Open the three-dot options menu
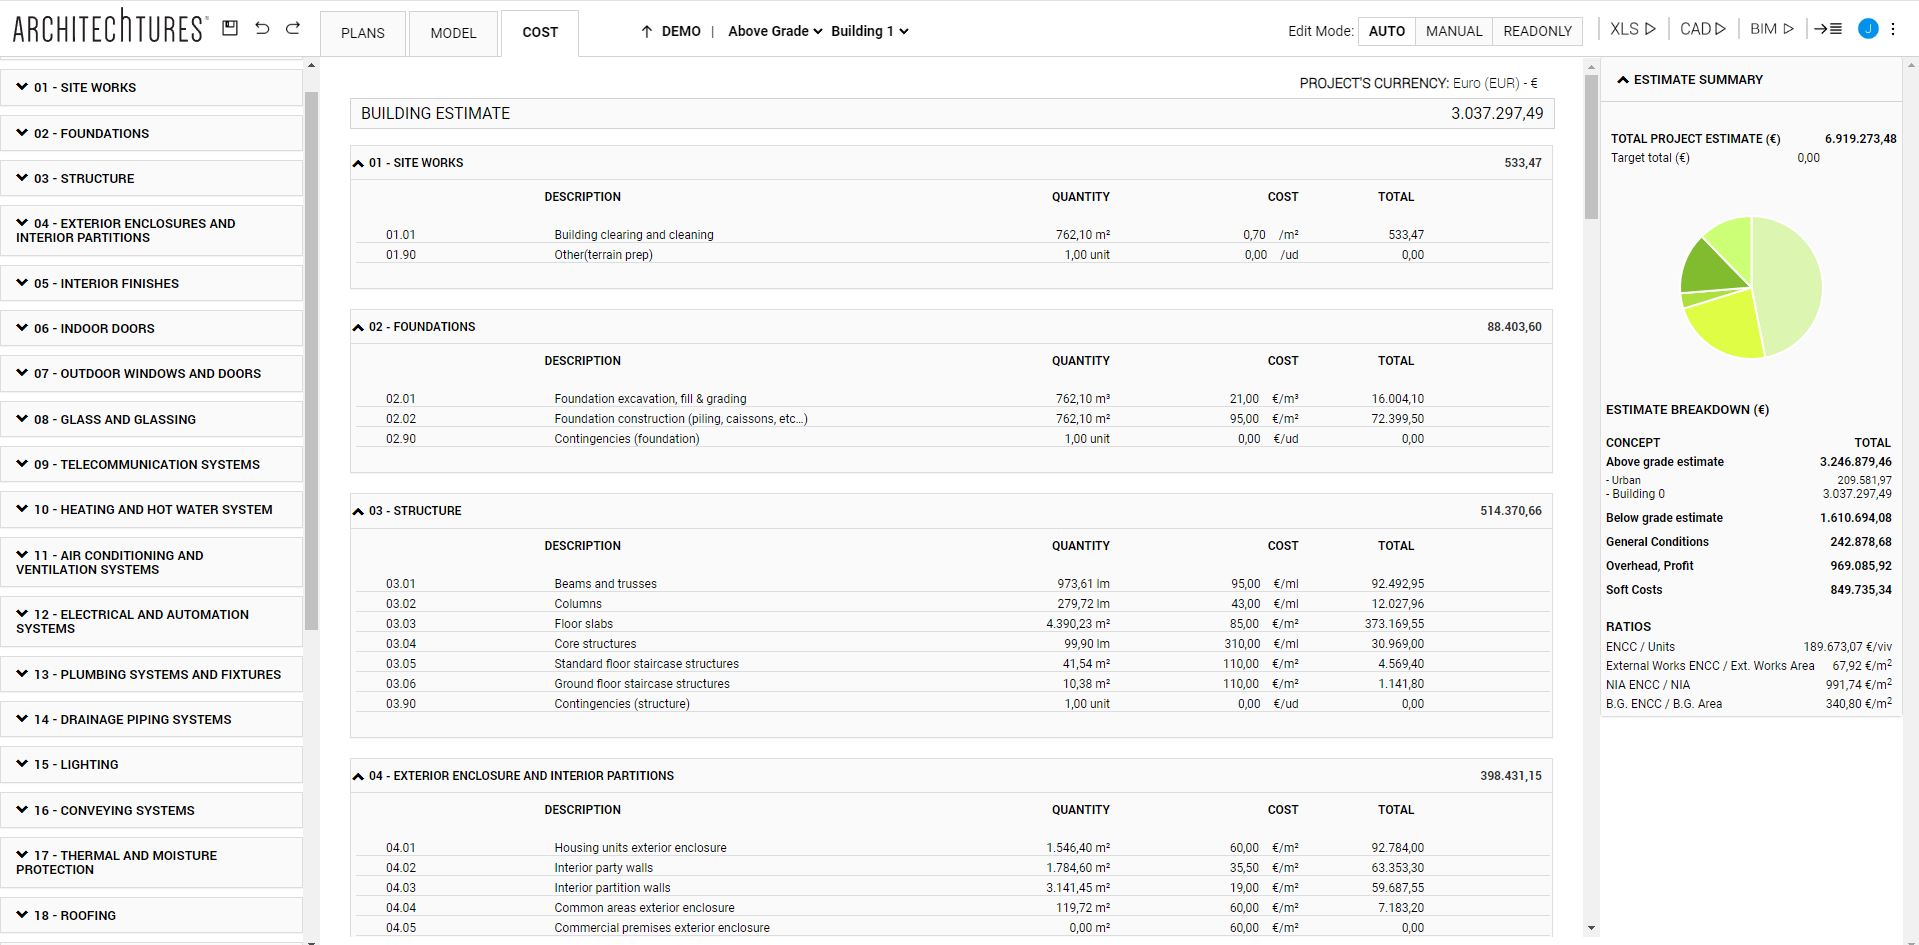Screen dimensions: 1919x945 pyautogui.click(x=1893, y=29)
